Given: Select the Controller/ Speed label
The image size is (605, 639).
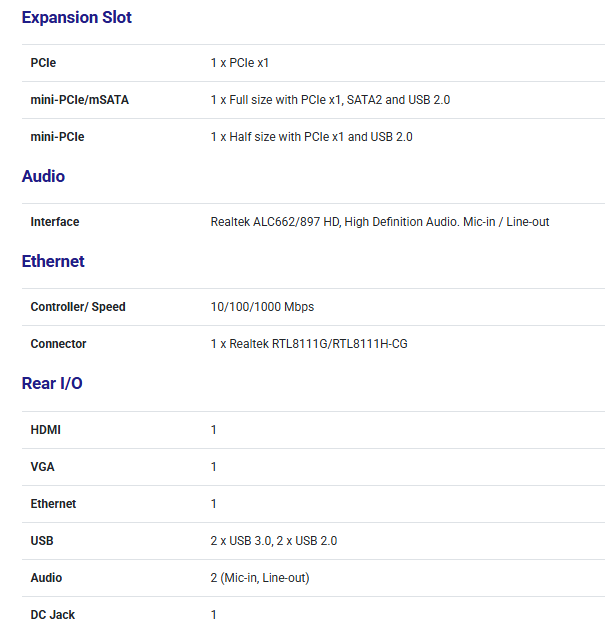Looking at the screenshot, I should 78,307.
